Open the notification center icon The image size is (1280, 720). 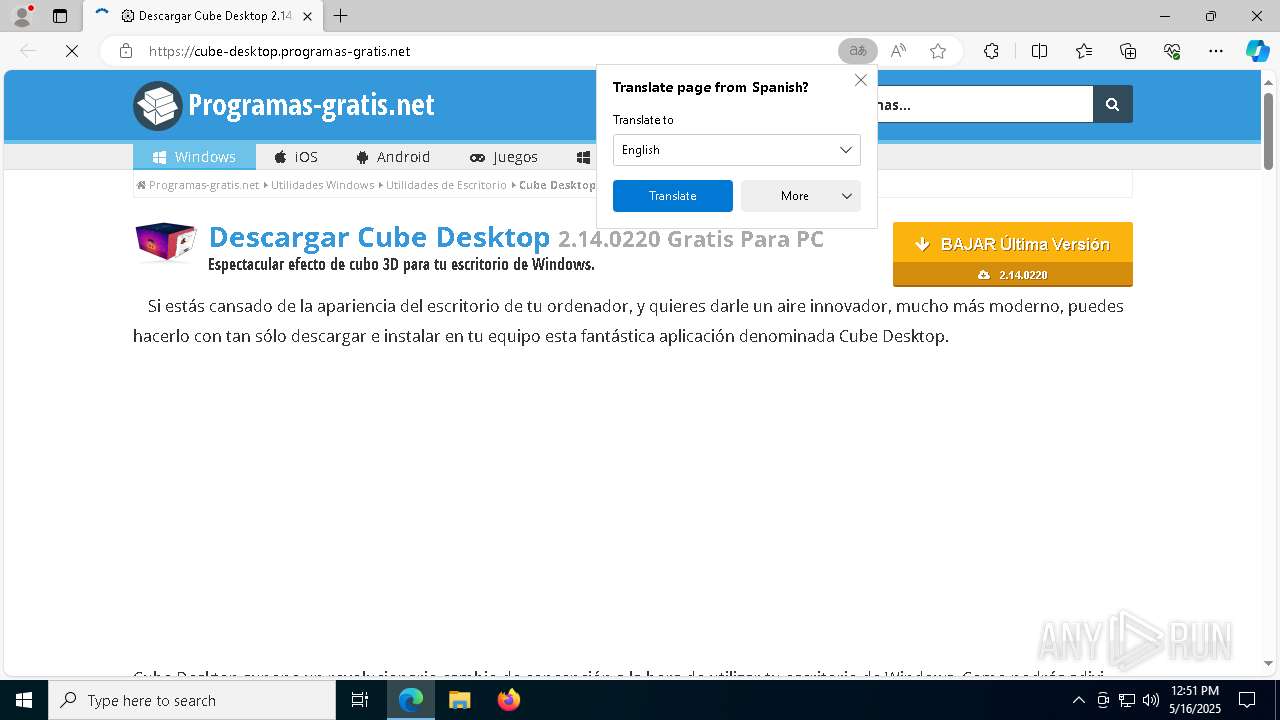1247,700
